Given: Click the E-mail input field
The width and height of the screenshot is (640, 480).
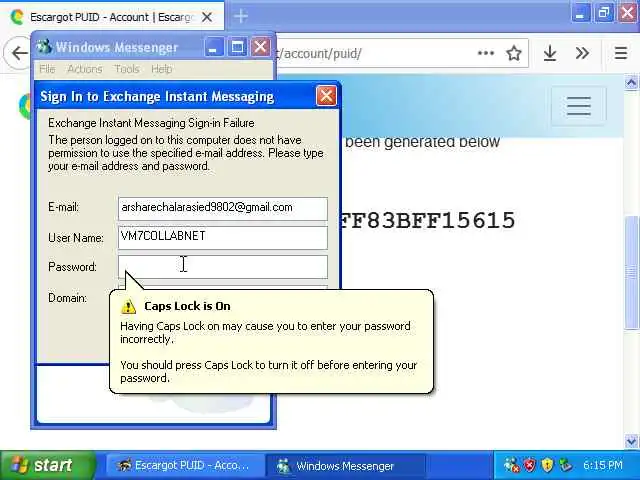Looking at the screenshot, I should pos(223,209).
